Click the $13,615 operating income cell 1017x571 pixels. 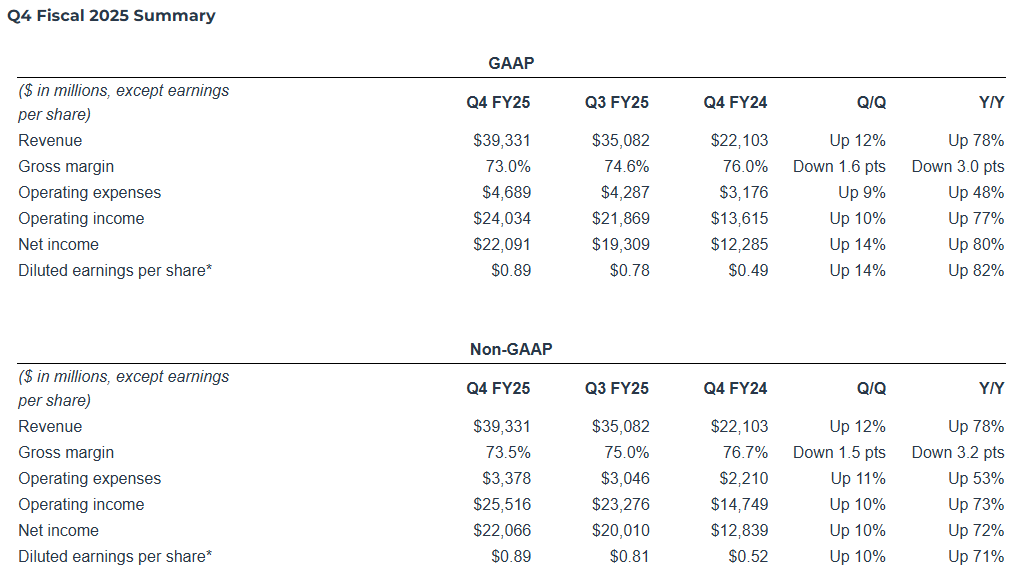(x=740, y=218)
